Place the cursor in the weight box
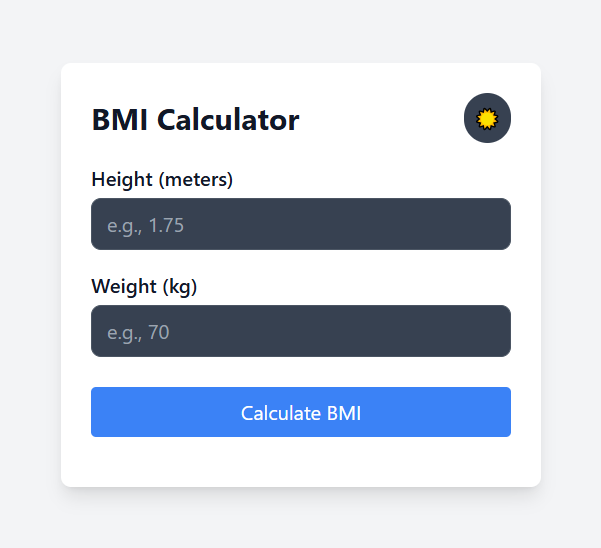The height and width of the screenshot is (548, 601). 300,331
